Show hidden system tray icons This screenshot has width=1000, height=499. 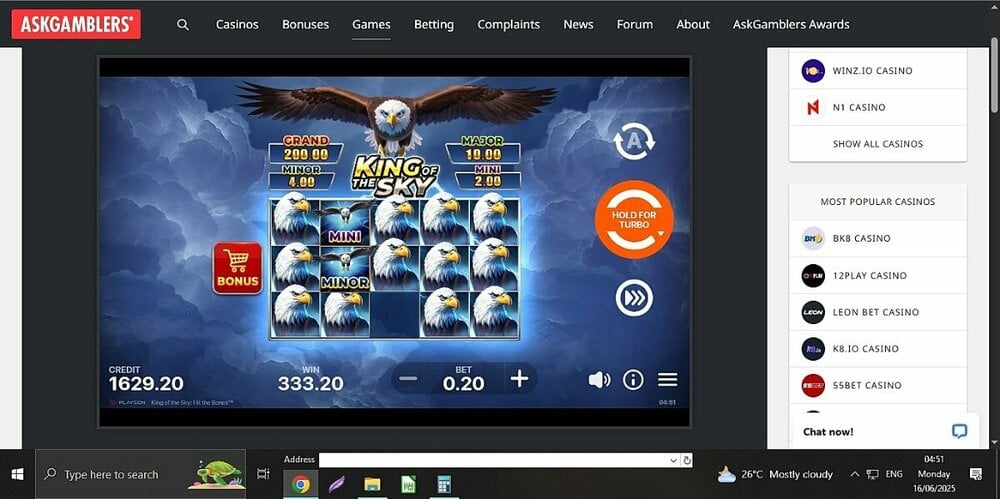click(855, 474)
